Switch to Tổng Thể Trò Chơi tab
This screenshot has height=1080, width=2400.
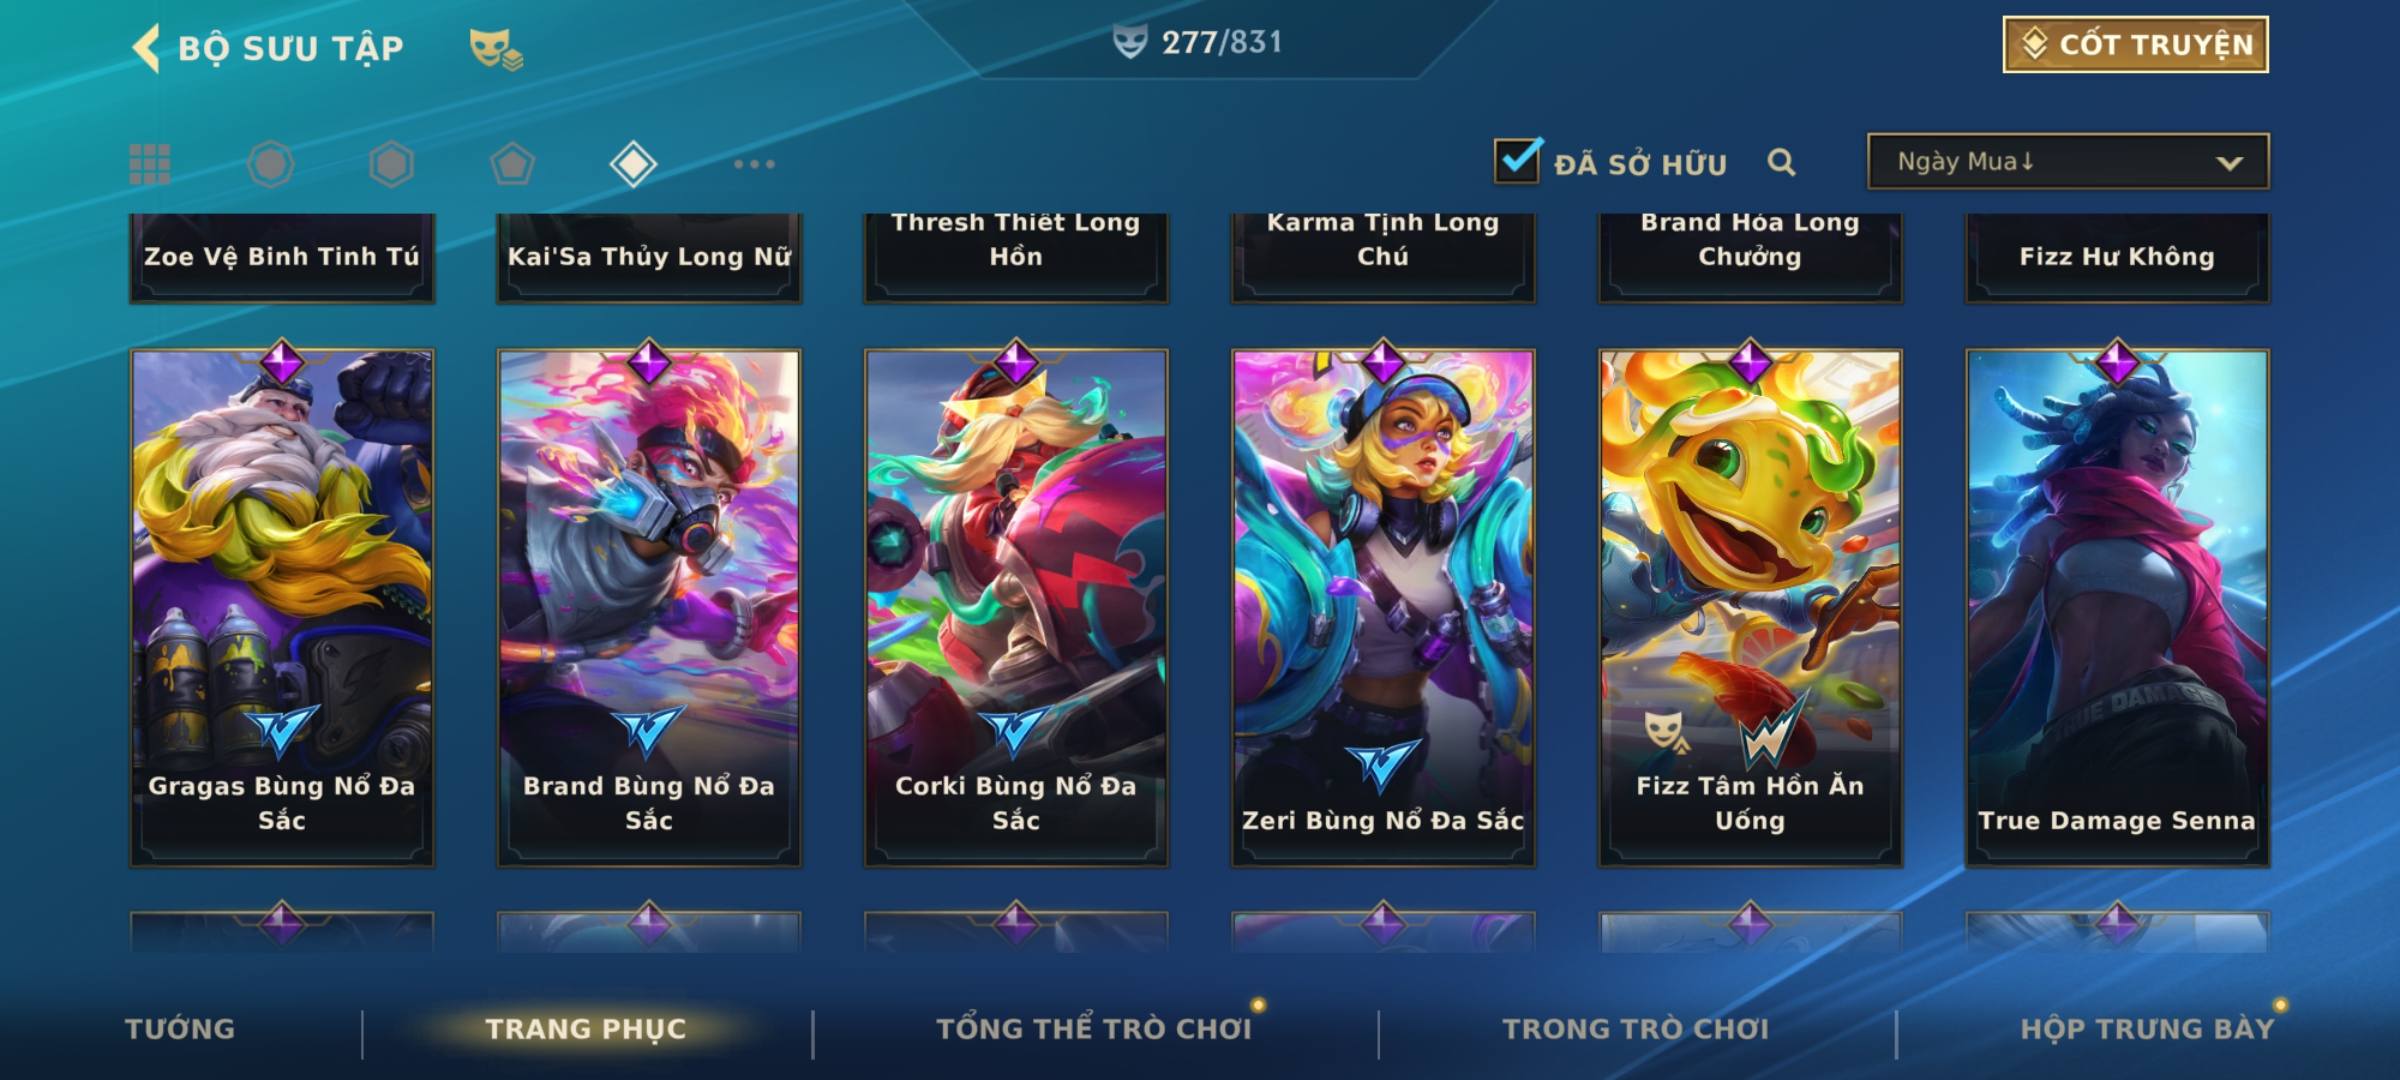(x=1094, y=1029)
